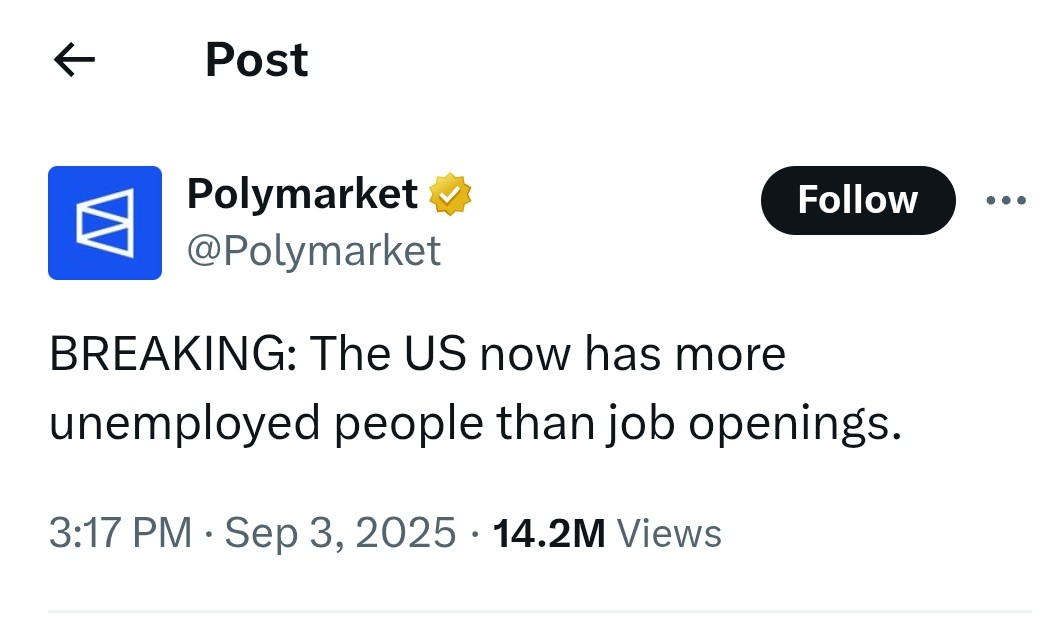Screen dimensions: 1063x620
Task: Click the white logo inside blue avatar
Action: pos(105,222)
